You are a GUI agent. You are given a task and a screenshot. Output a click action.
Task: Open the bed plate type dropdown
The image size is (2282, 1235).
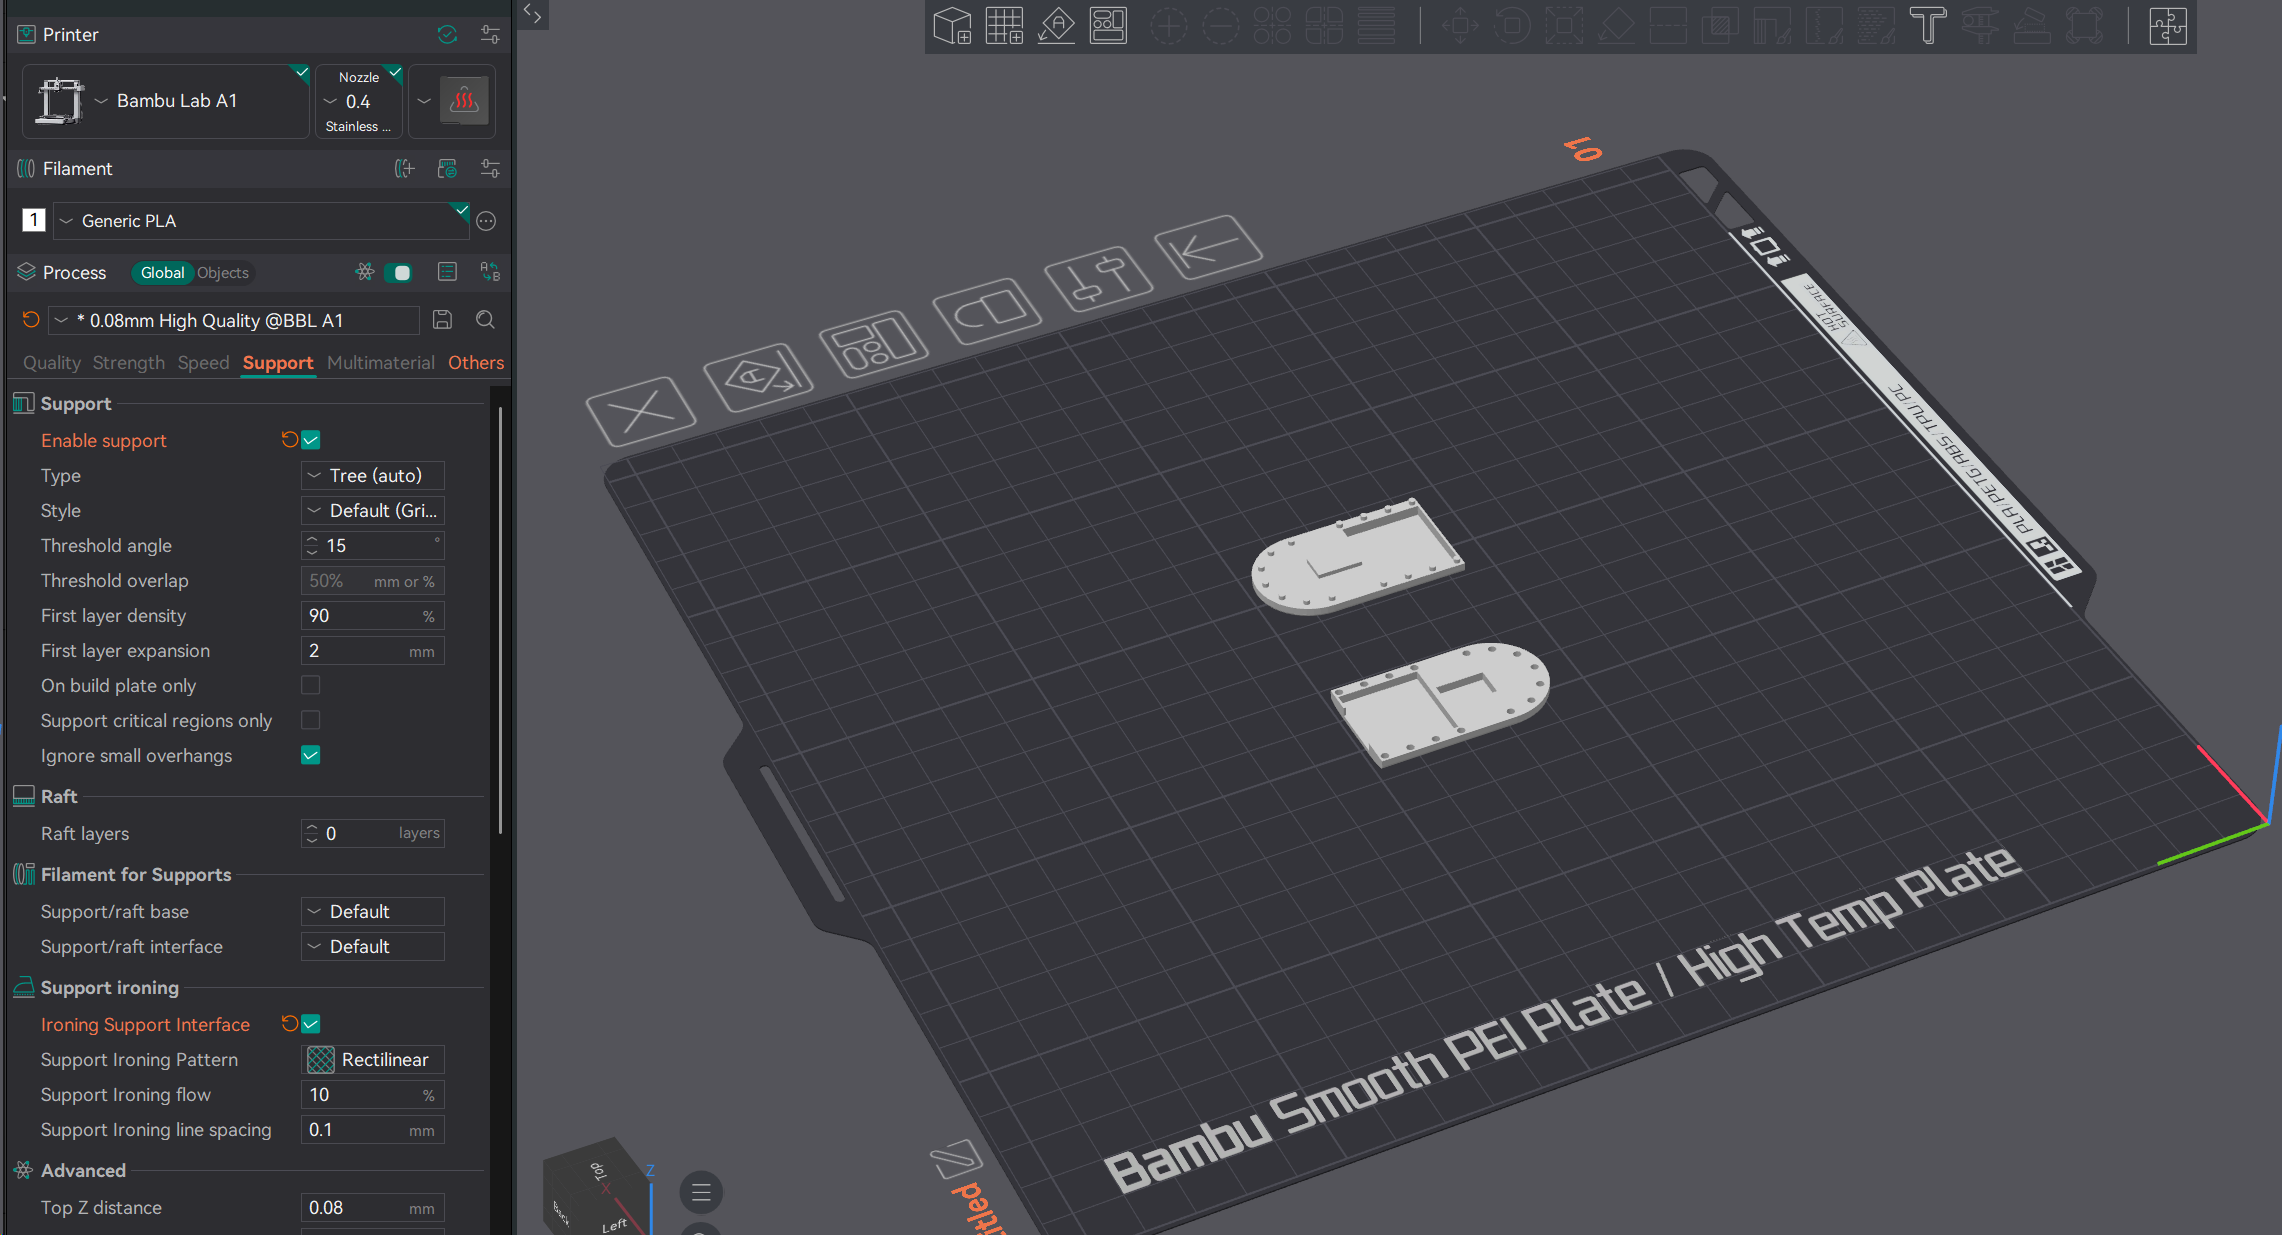(x=453, y=101)
